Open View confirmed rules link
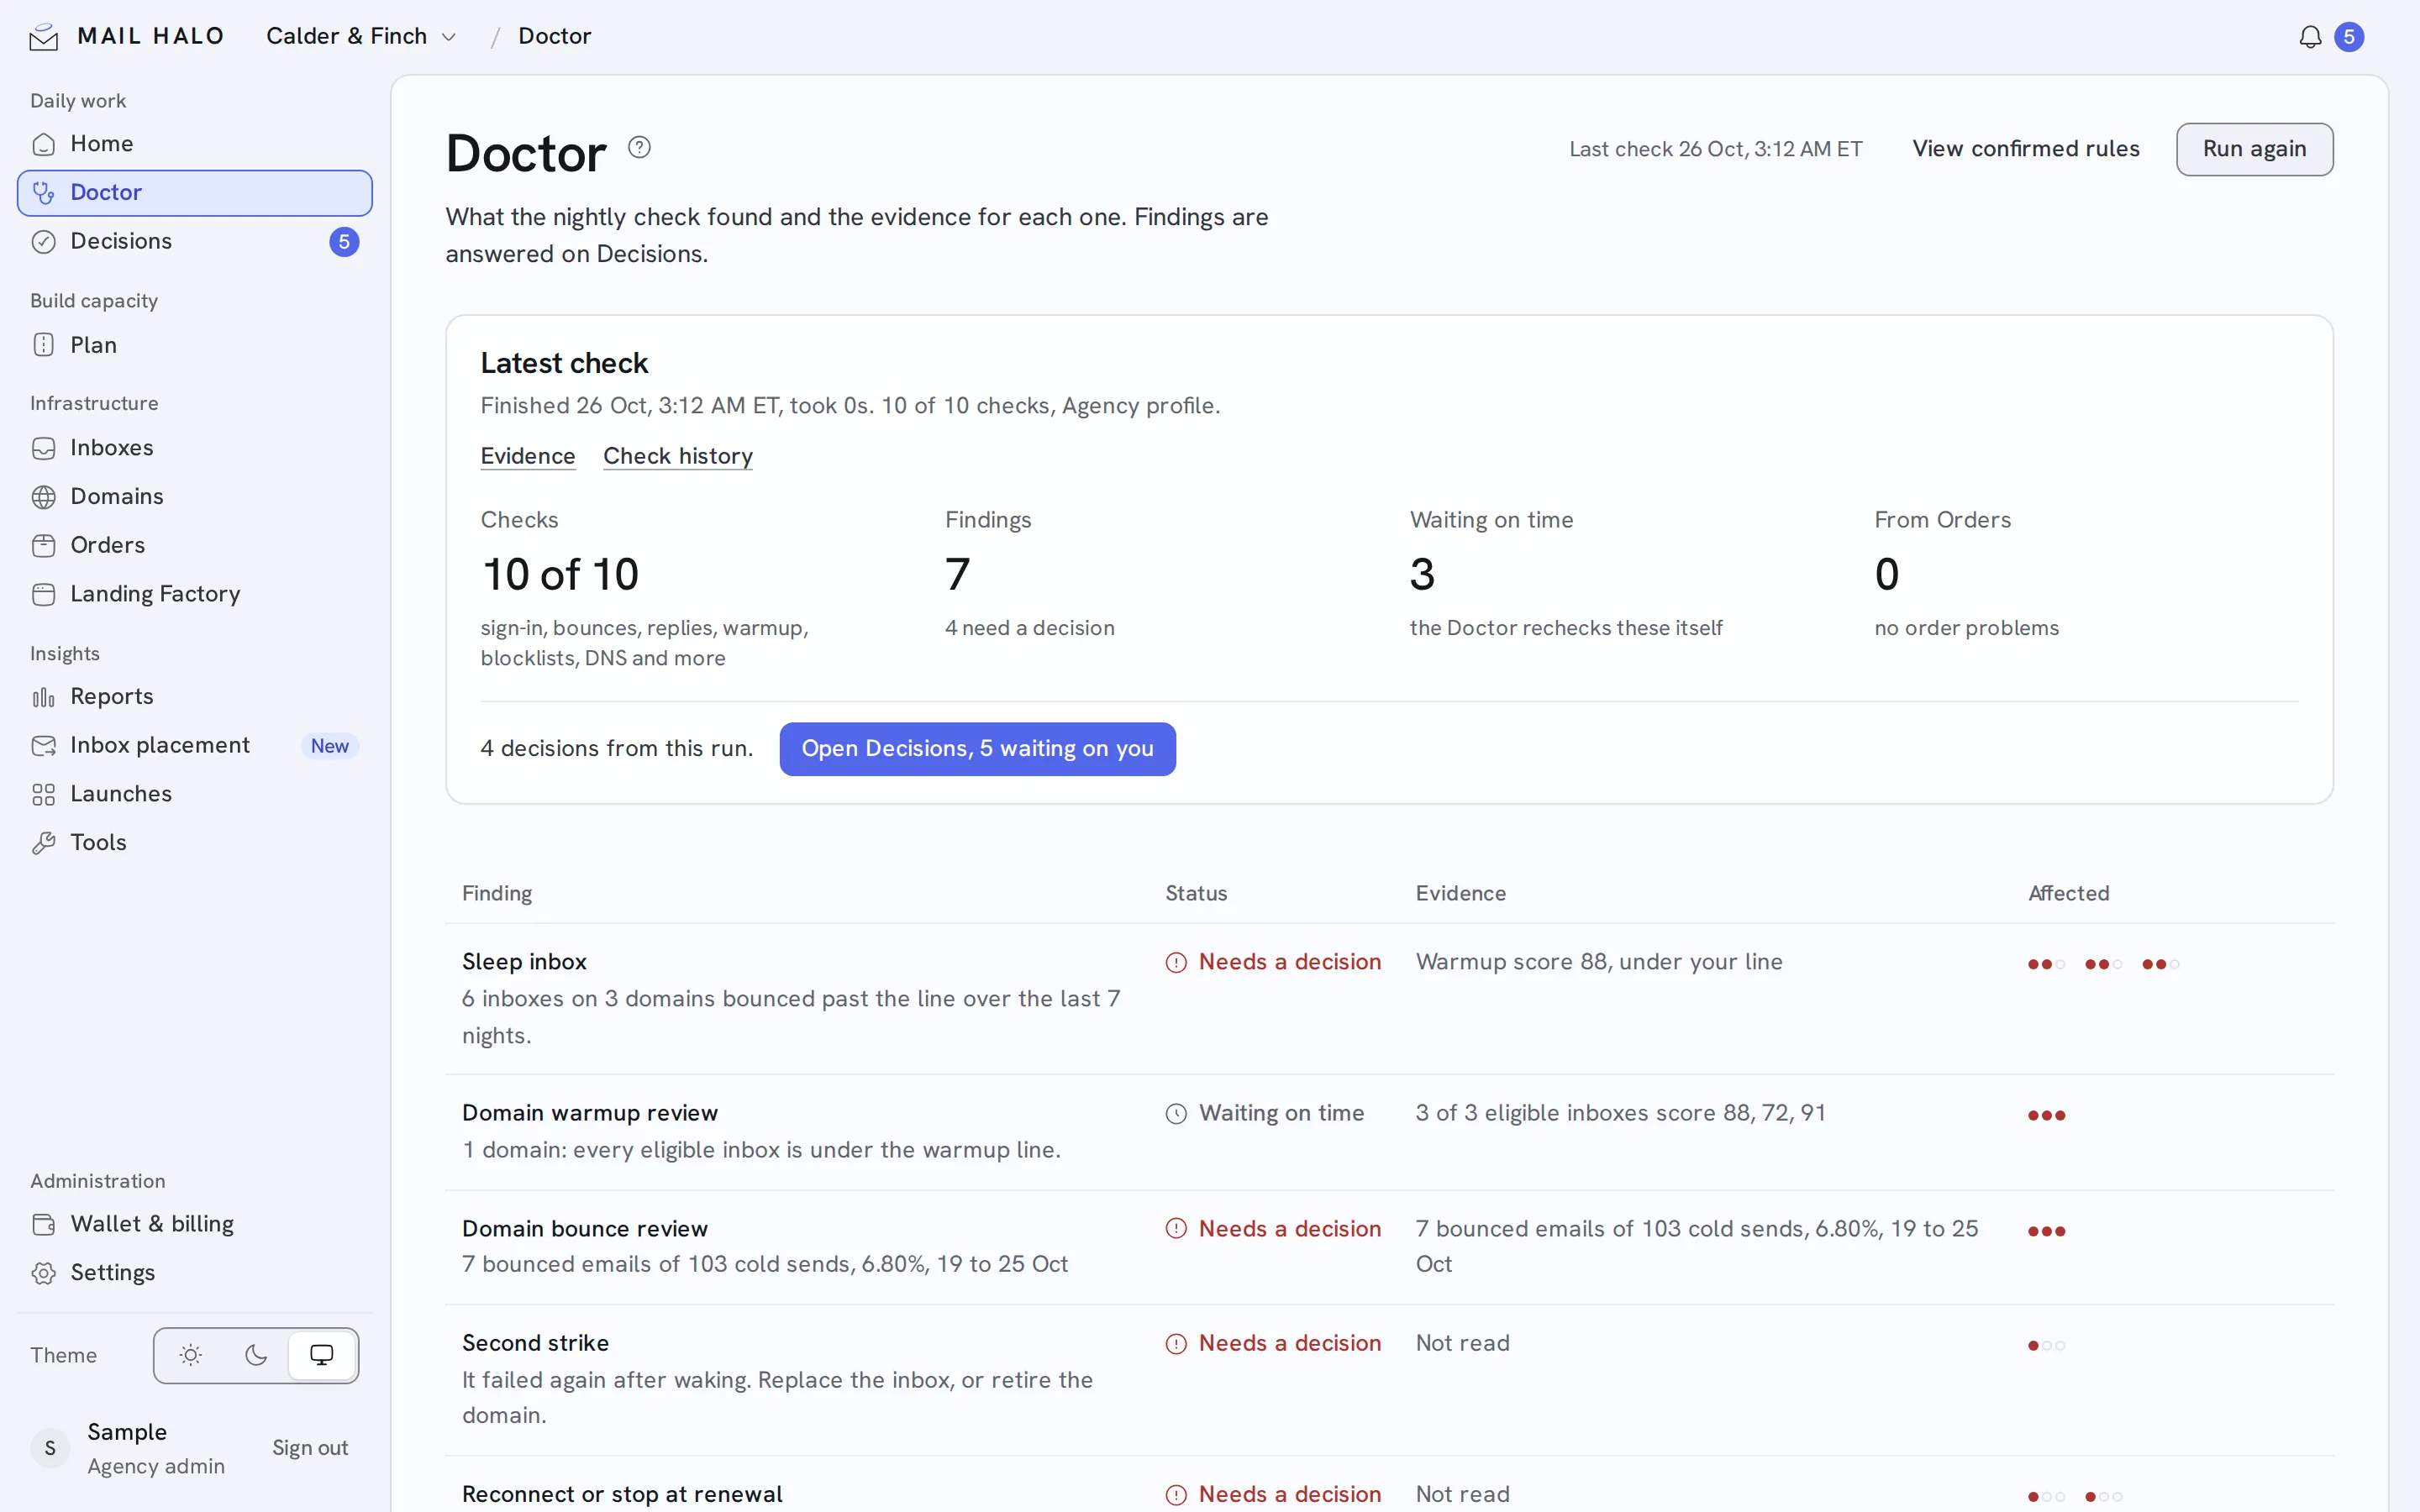Viewport: 2420px width, 1512px height. coord(2026,149)
